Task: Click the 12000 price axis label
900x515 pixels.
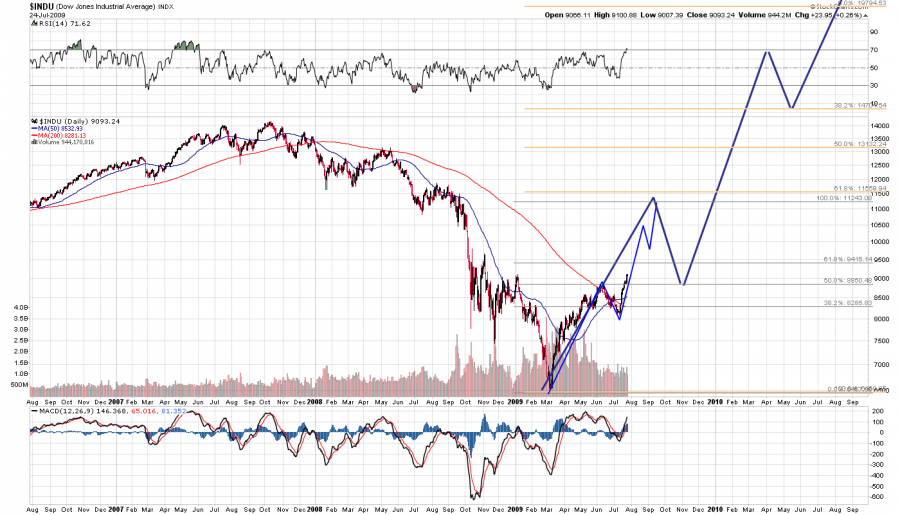Action: coord(880,179)
